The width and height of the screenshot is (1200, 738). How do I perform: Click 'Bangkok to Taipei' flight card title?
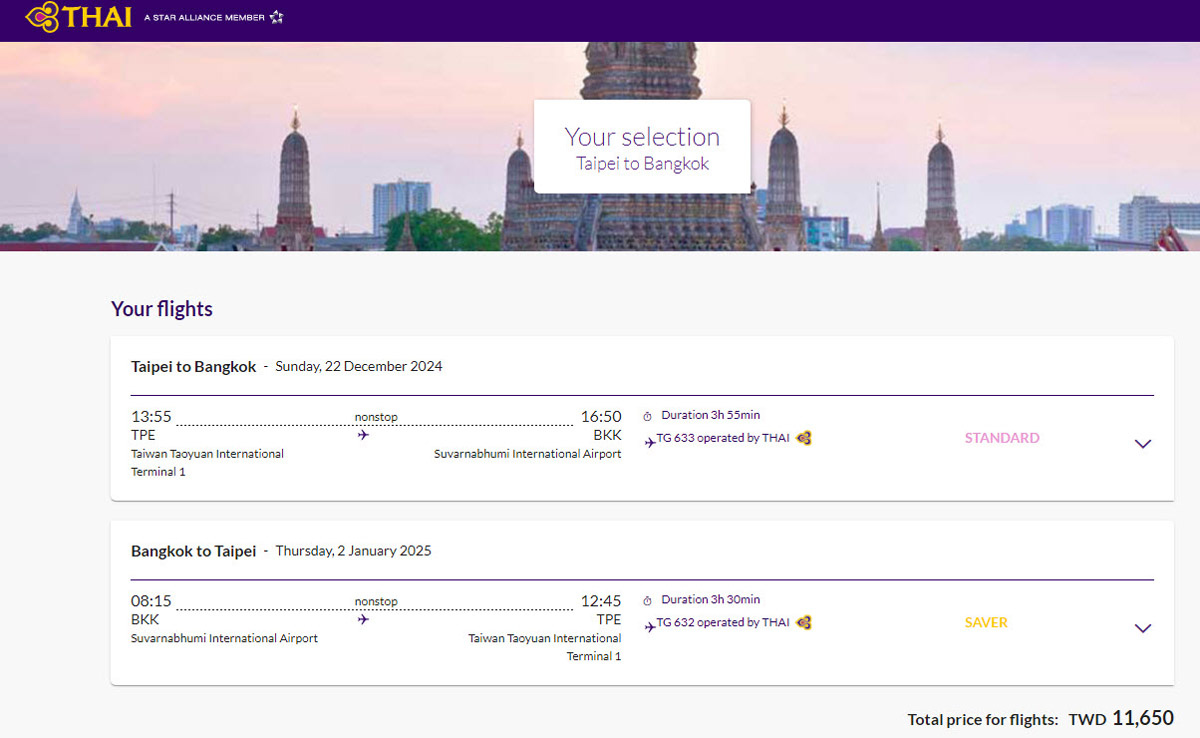[194, 550]
